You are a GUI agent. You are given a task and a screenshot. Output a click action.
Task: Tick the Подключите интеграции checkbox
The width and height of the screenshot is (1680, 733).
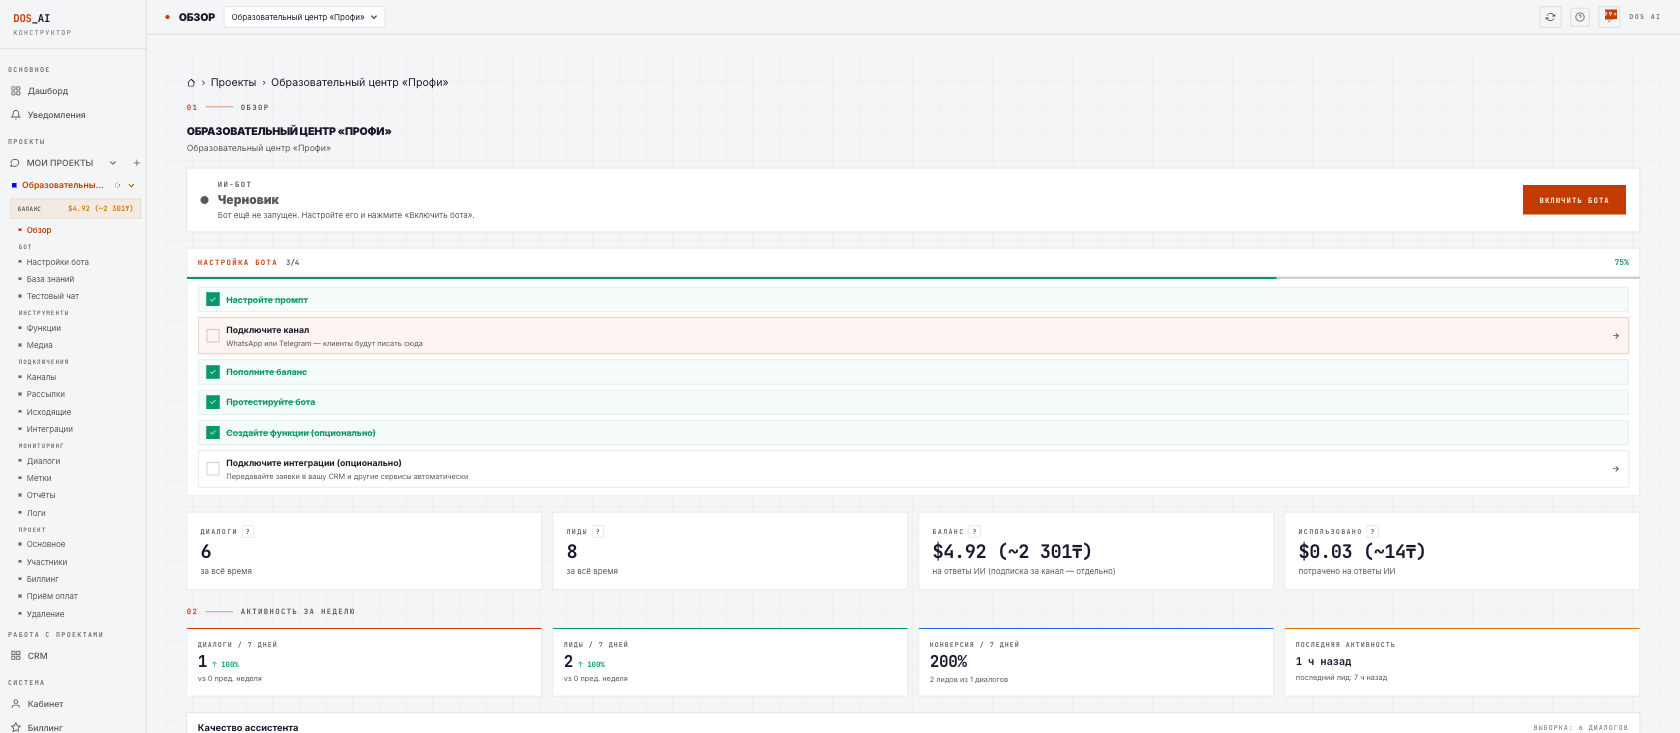click(x=213, y=469)
